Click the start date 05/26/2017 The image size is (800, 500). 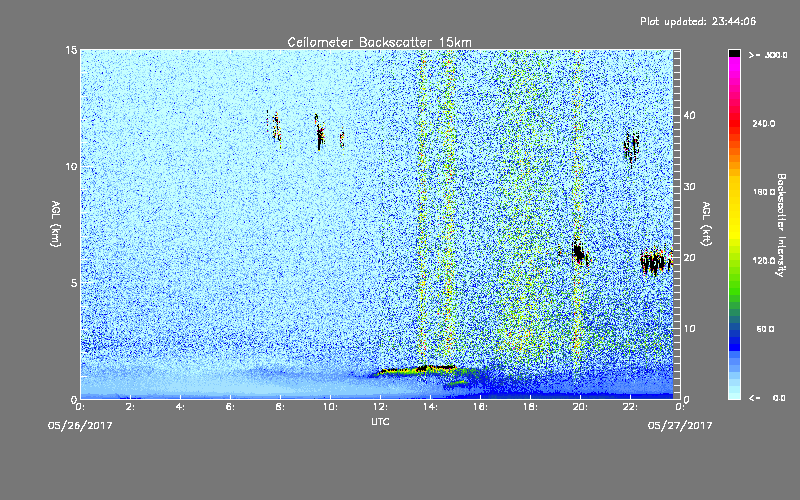pos(80,426)
